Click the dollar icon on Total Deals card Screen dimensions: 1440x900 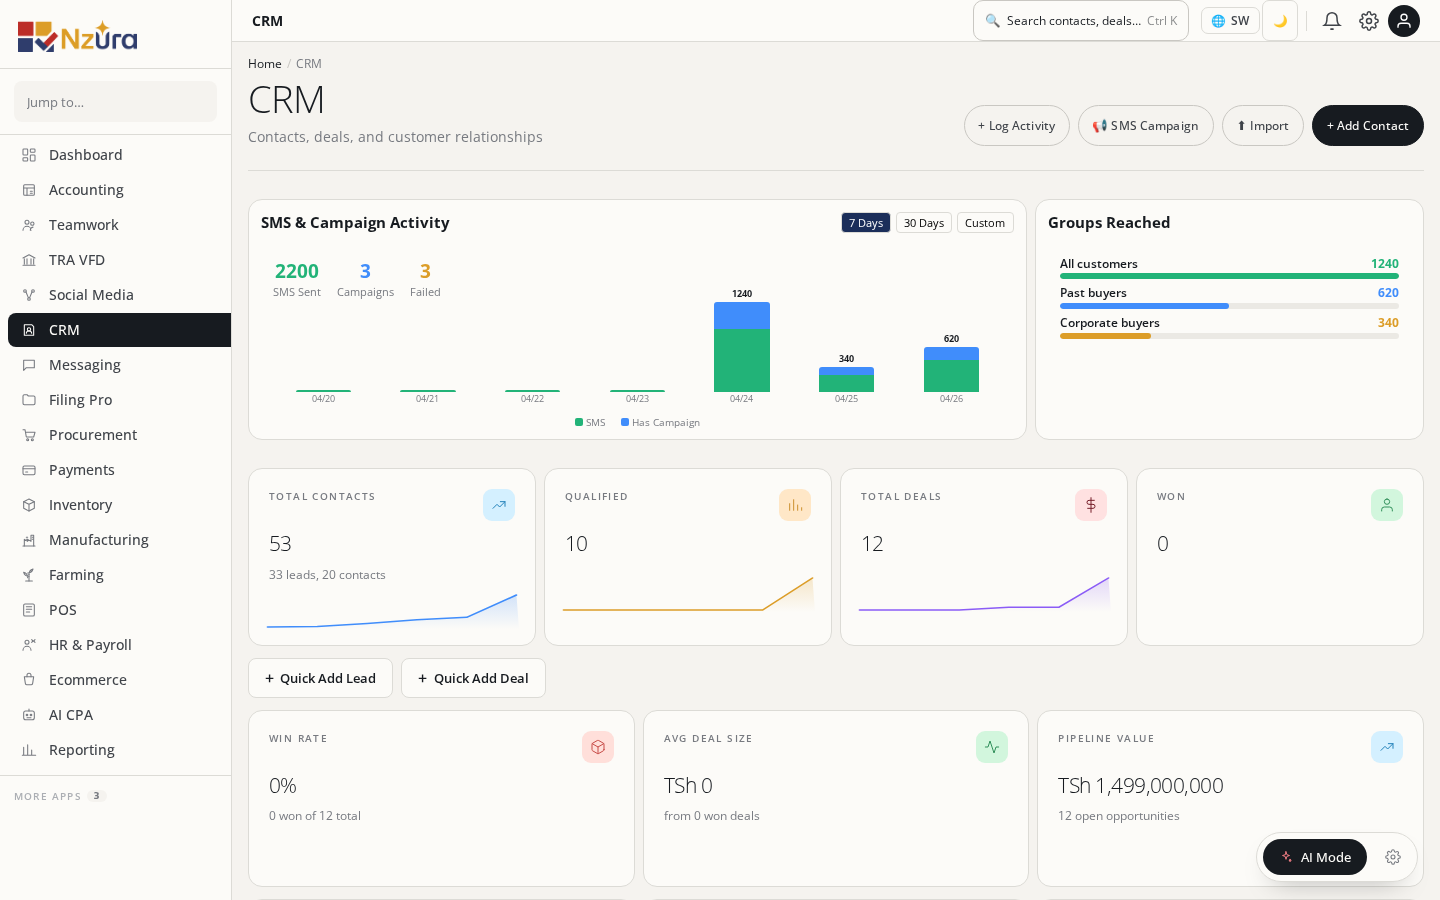coord(1091,505)
